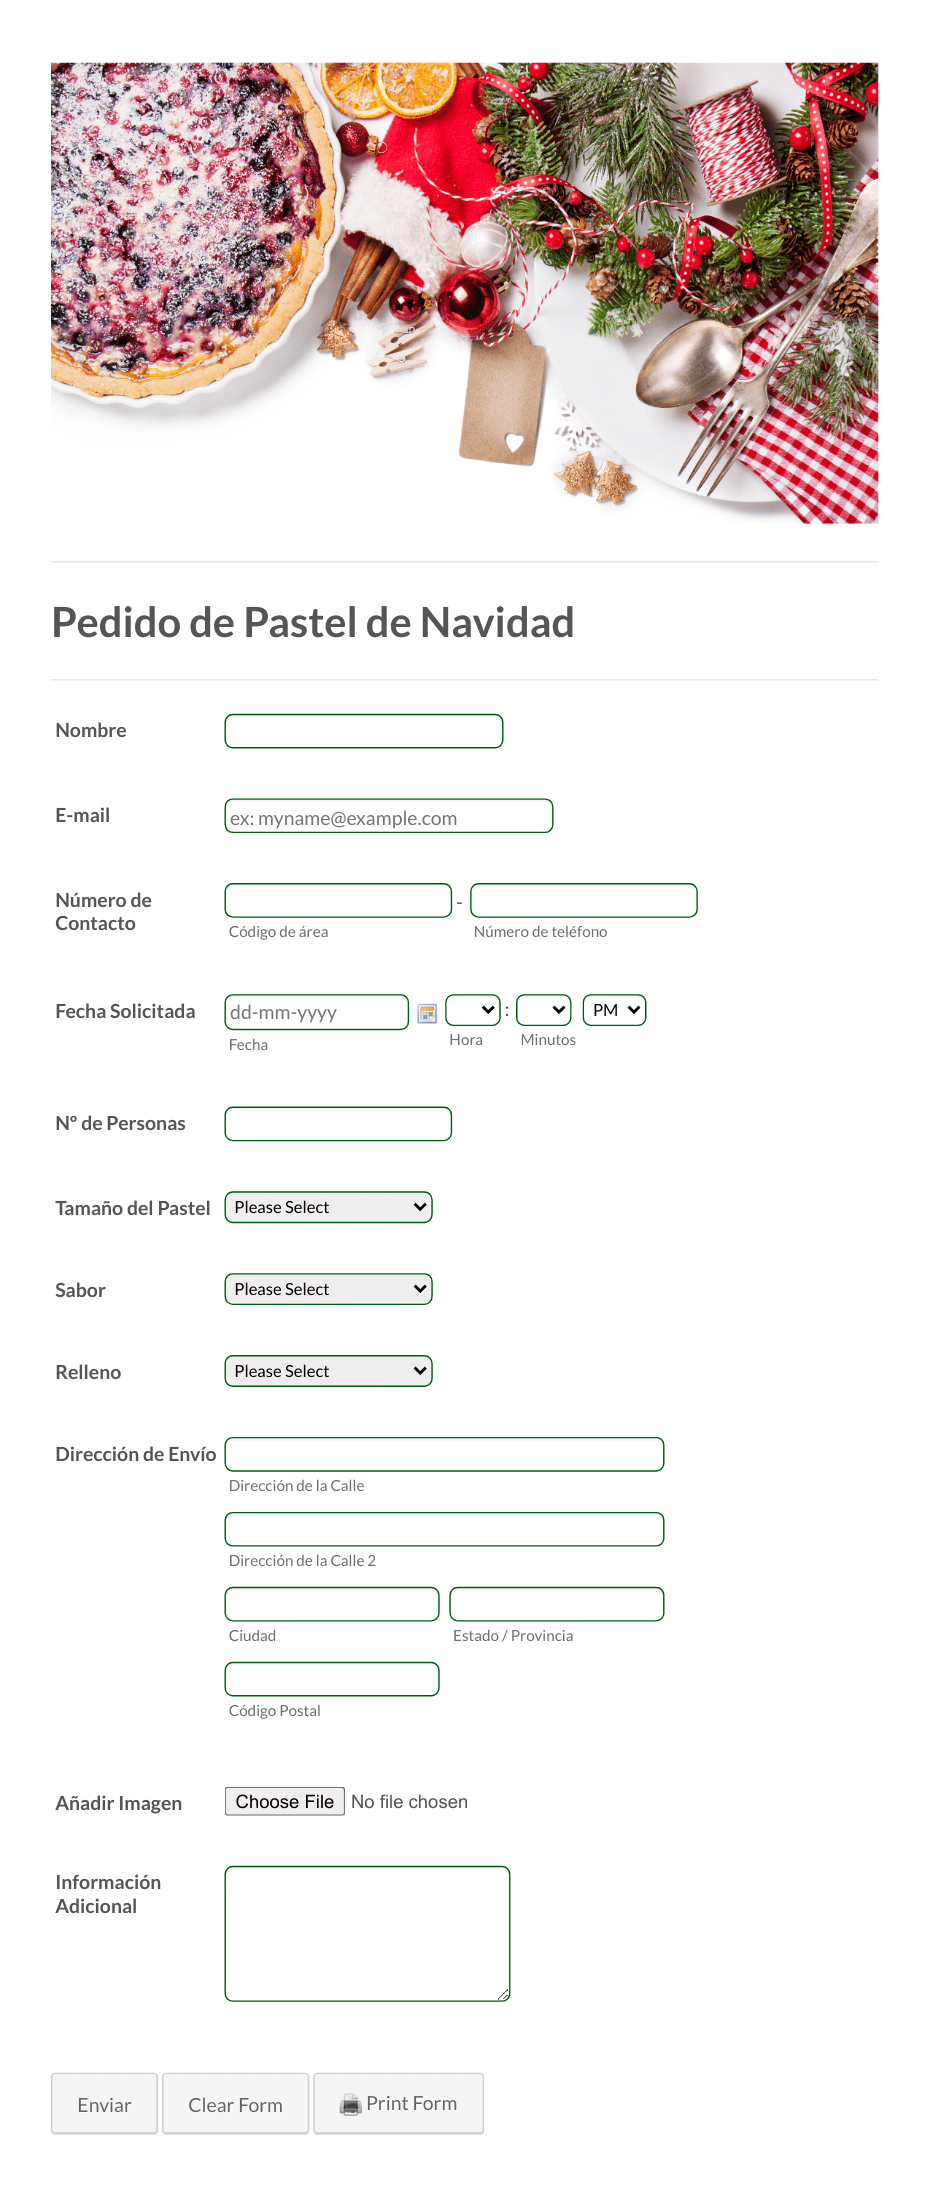
Task: Focus the Nombre text field
Action: coord(364,731)
